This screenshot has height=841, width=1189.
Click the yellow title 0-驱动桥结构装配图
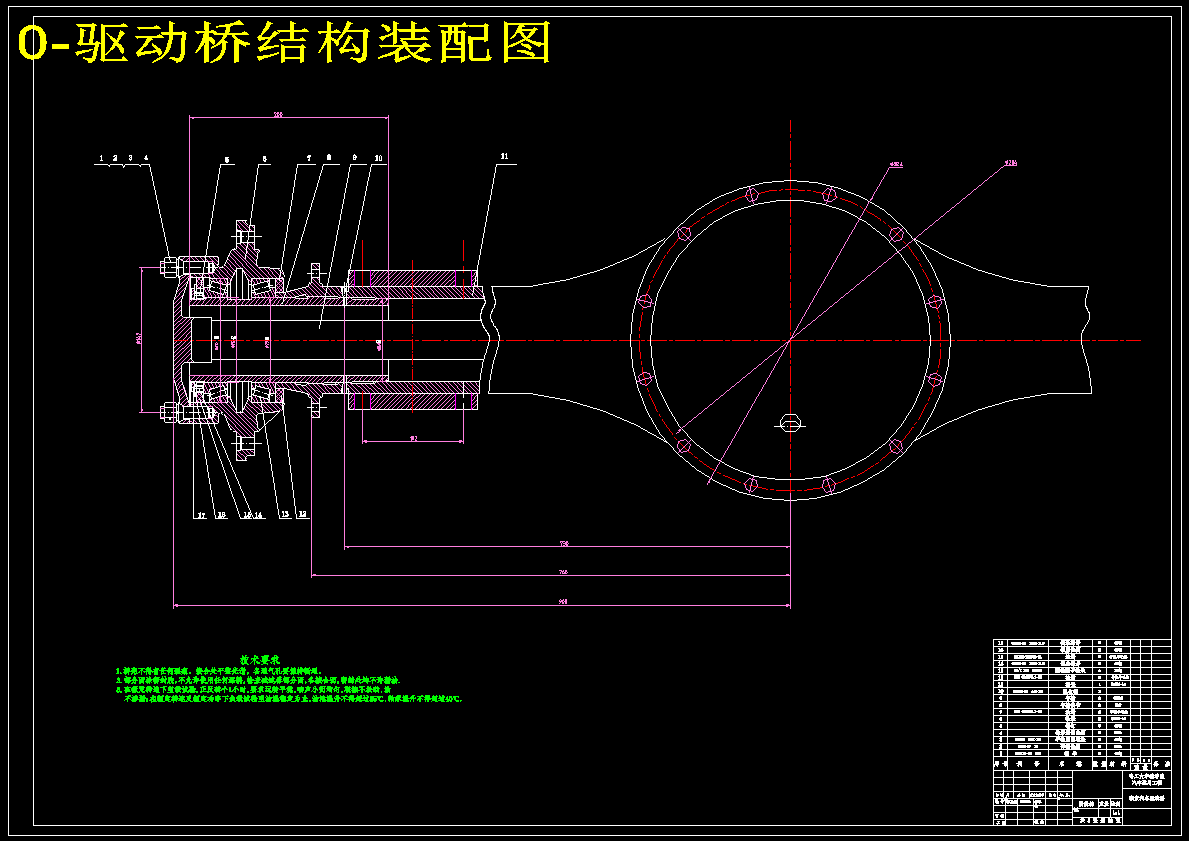pyautogui.click(x=284, y=43)
